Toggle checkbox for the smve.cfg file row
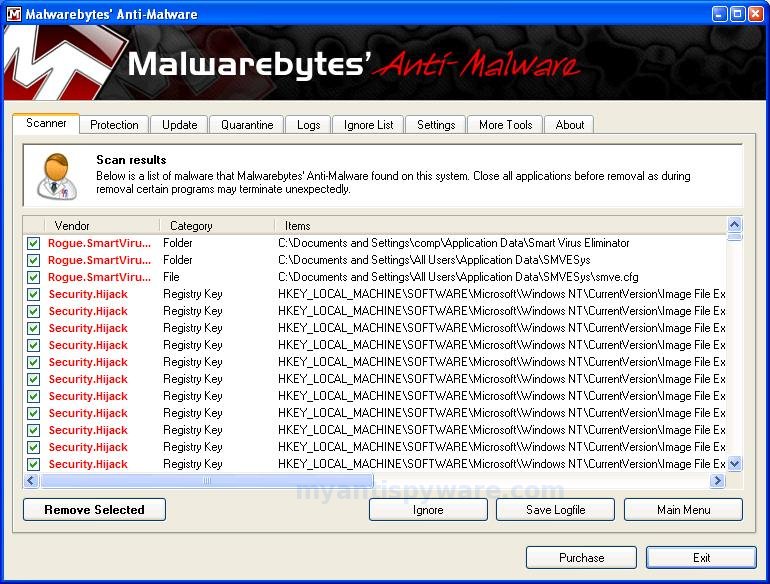This screenshot has height=584, width=770. point(33,277)
